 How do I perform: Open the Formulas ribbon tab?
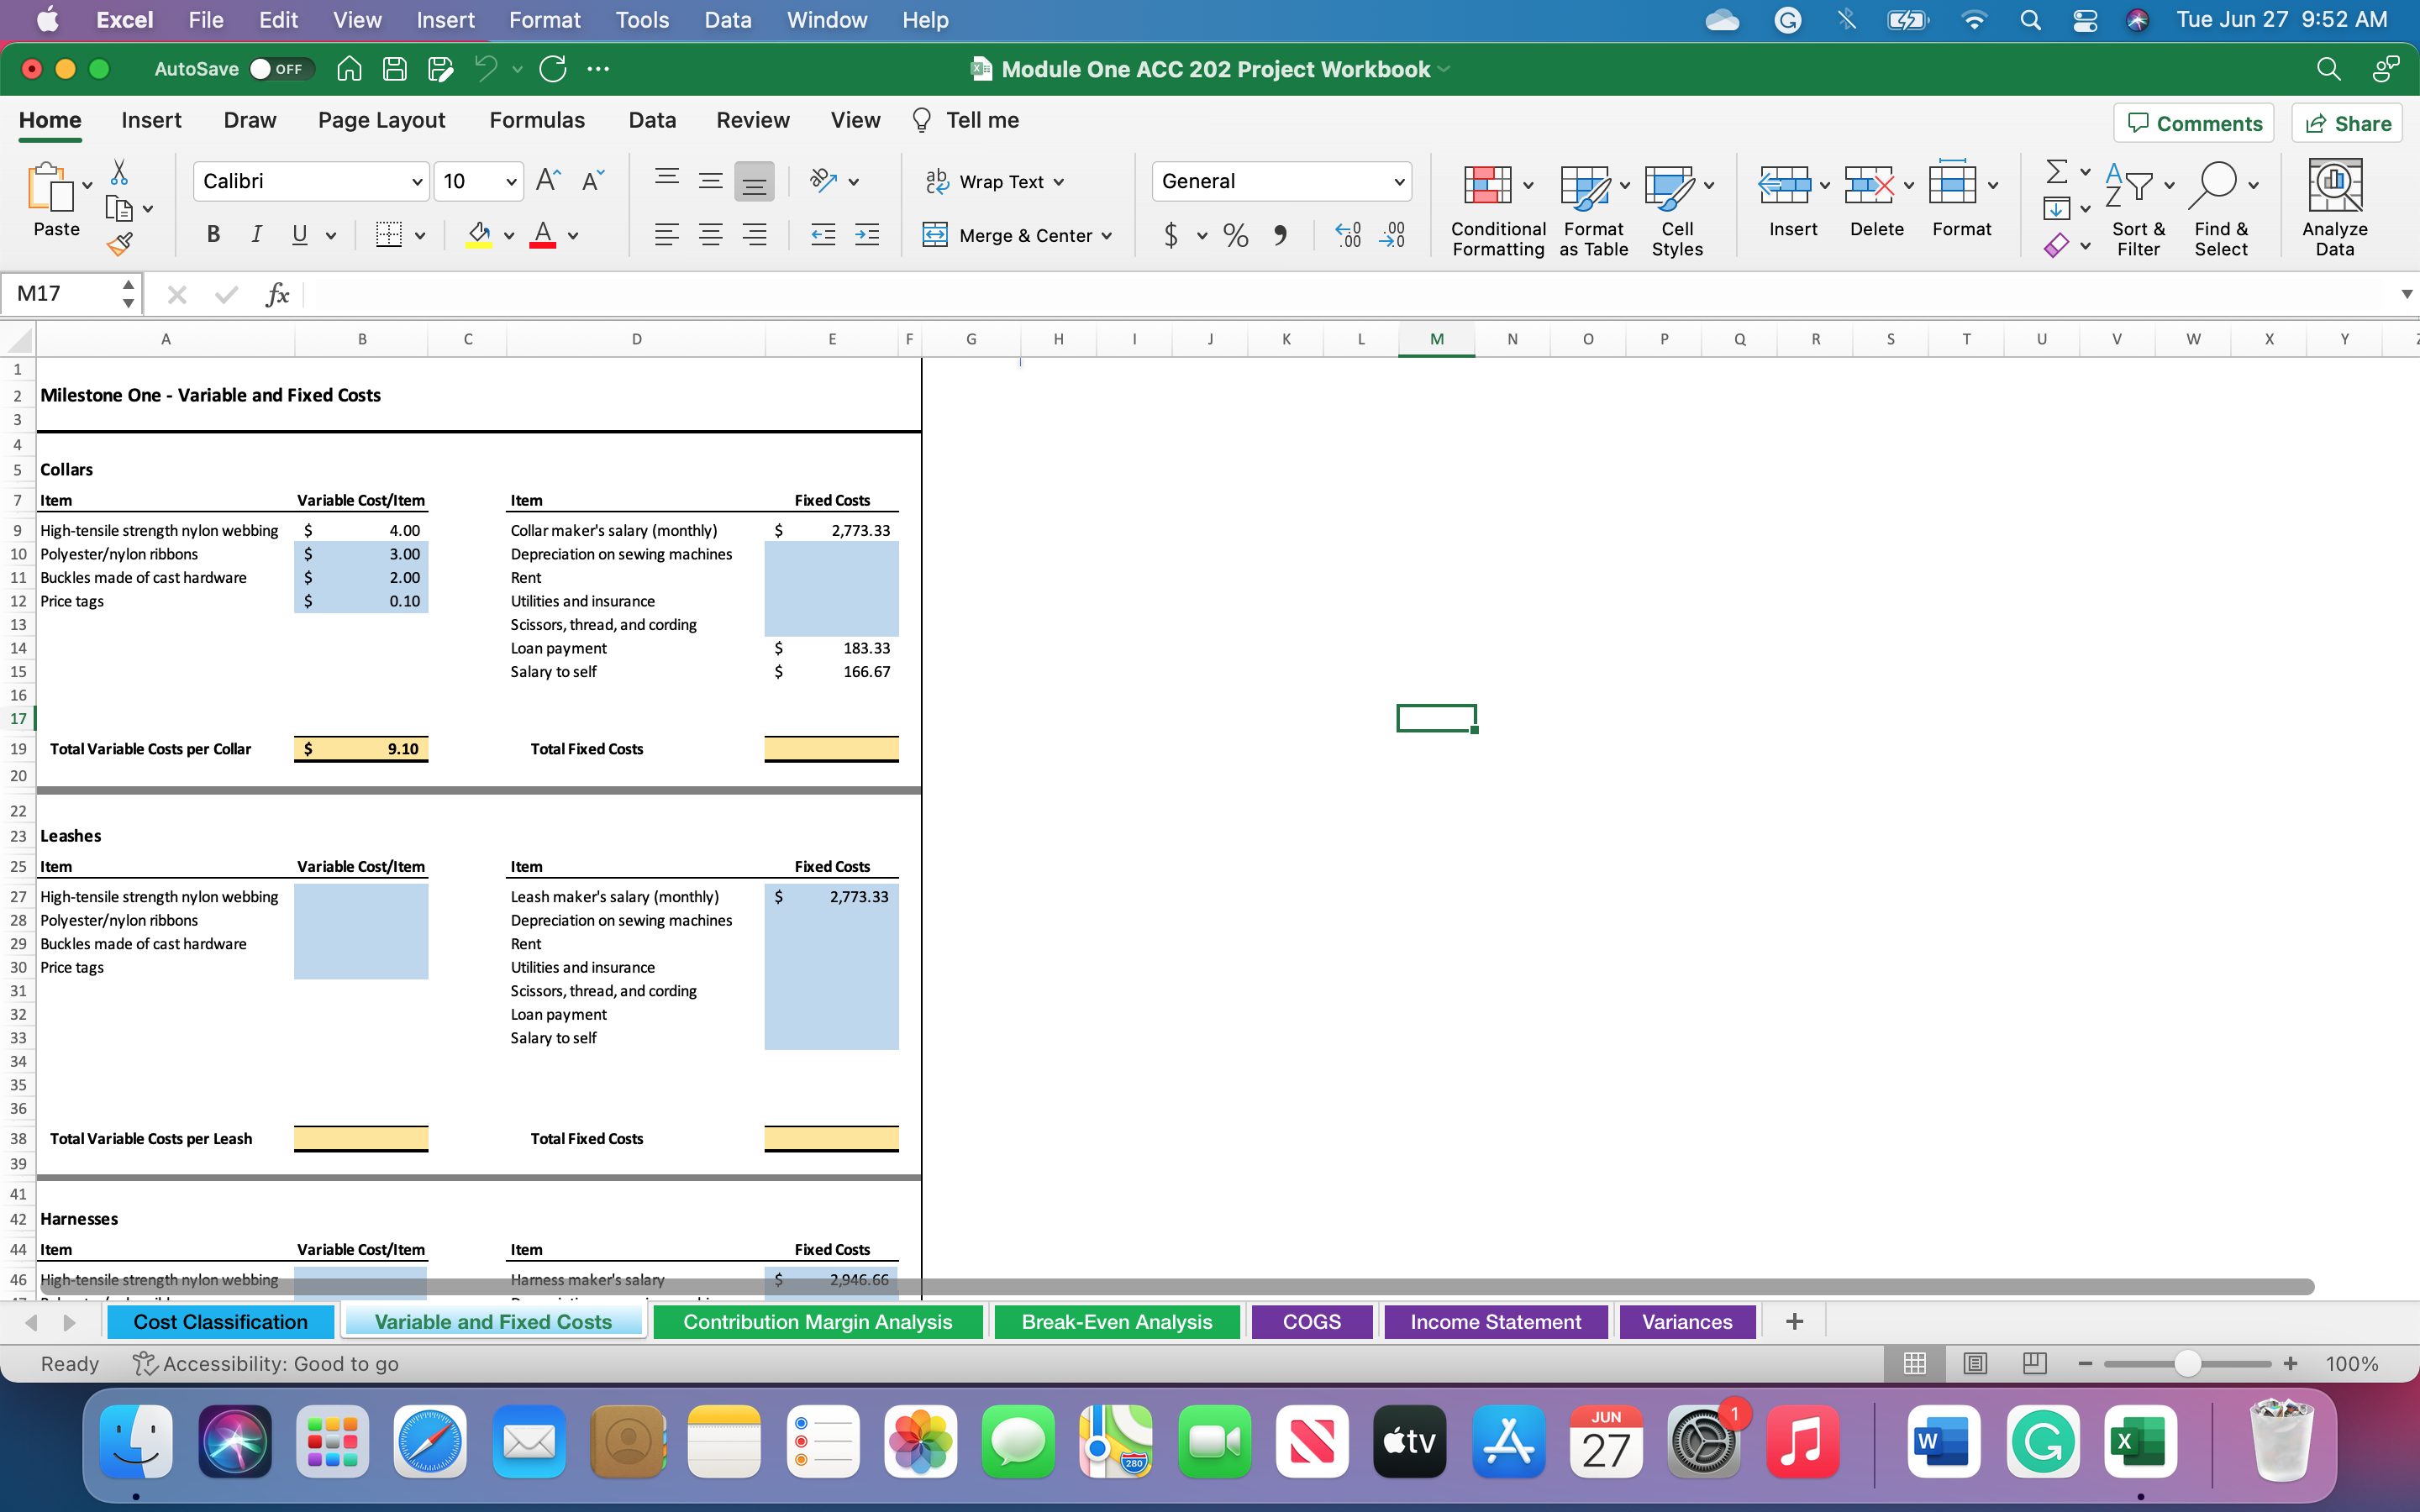click(537, 120)
